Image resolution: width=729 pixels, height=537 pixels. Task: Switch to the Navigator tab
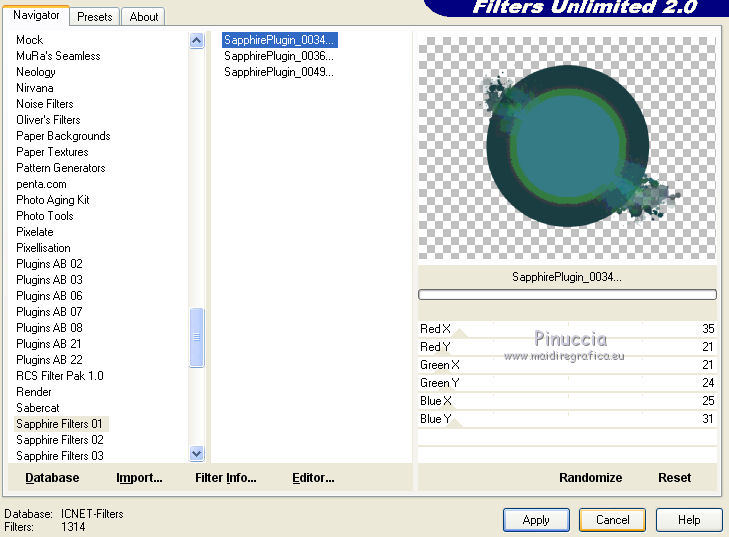[x=36, y=15]
